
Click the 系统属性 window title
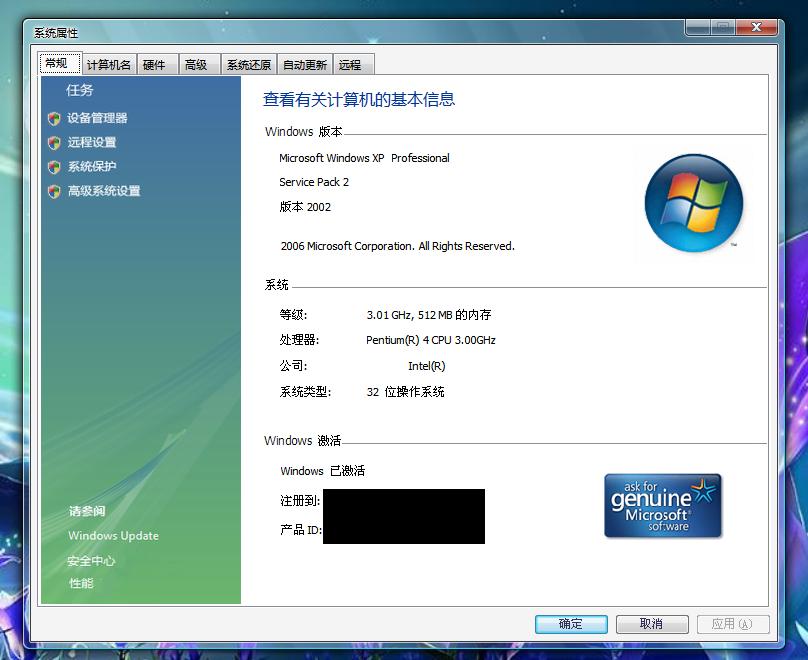(56, 33)
